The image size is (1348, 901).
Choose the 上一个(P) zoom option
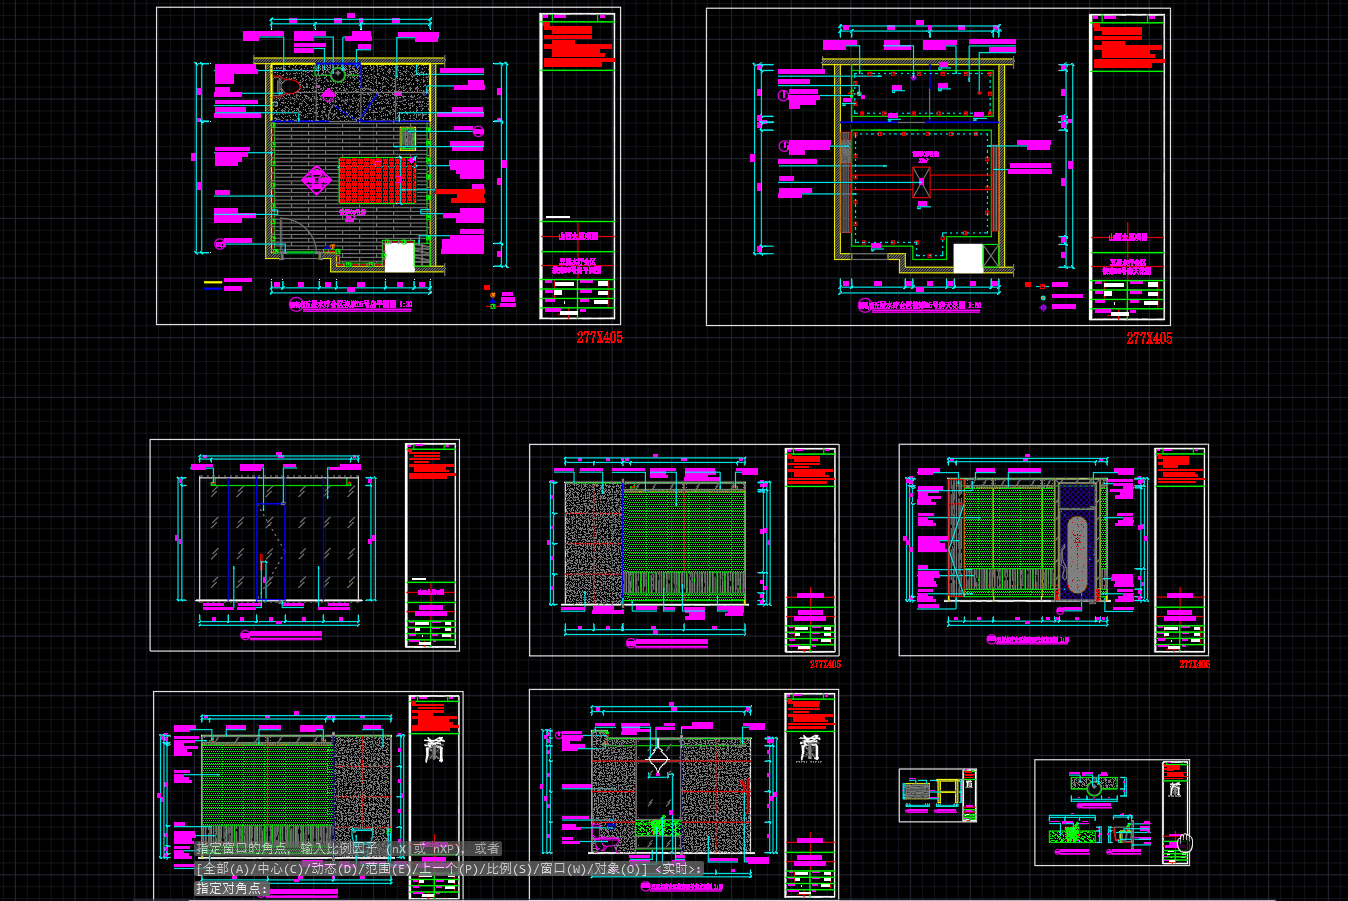(x=449, y=869)
